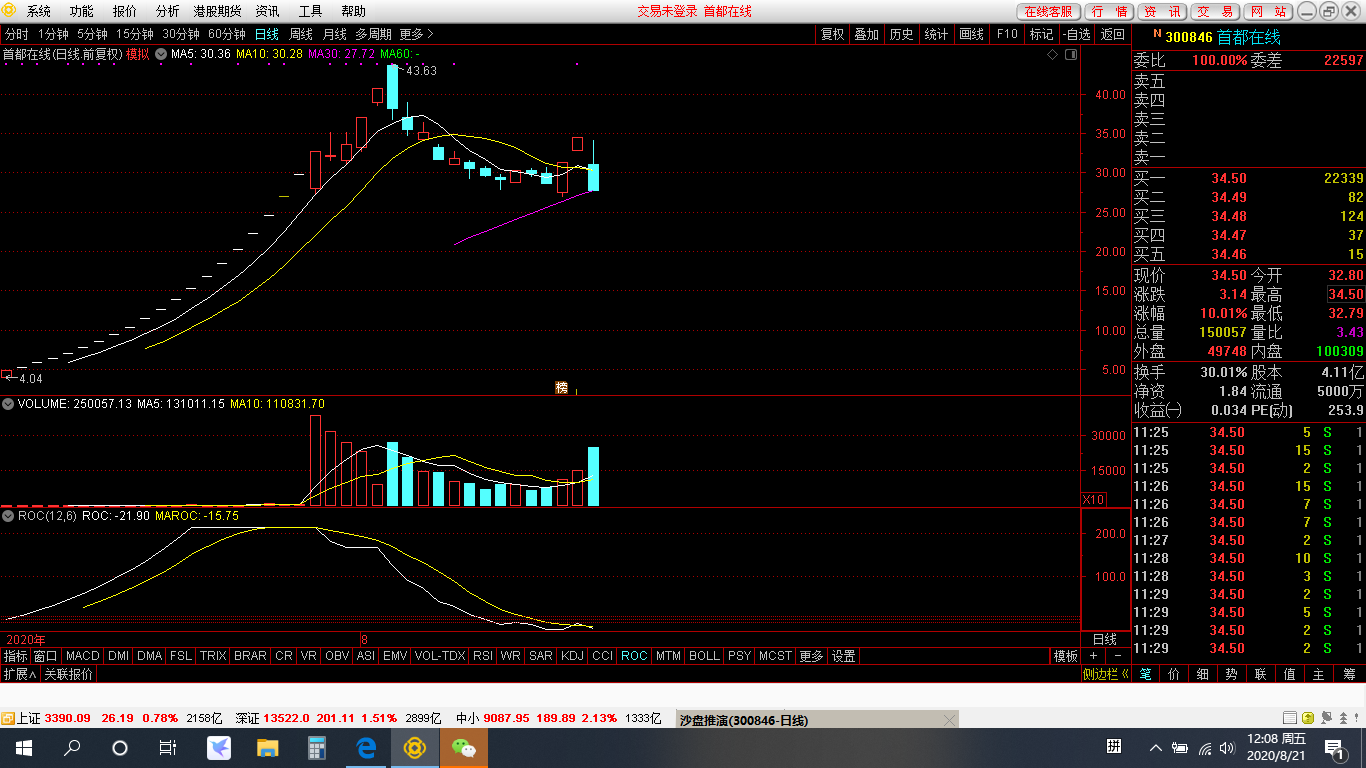Click the 网站 button
The image size is (1366, 768).
click(1268, 12)
